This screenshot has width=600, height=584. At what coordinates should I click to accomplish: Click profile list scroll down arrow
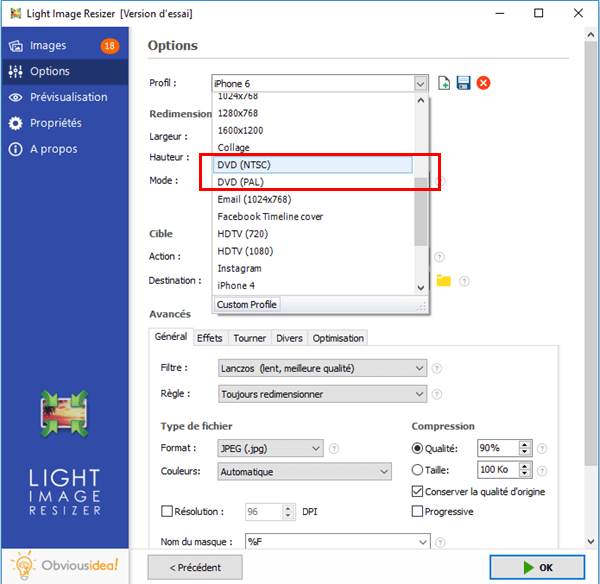(421, 288)
